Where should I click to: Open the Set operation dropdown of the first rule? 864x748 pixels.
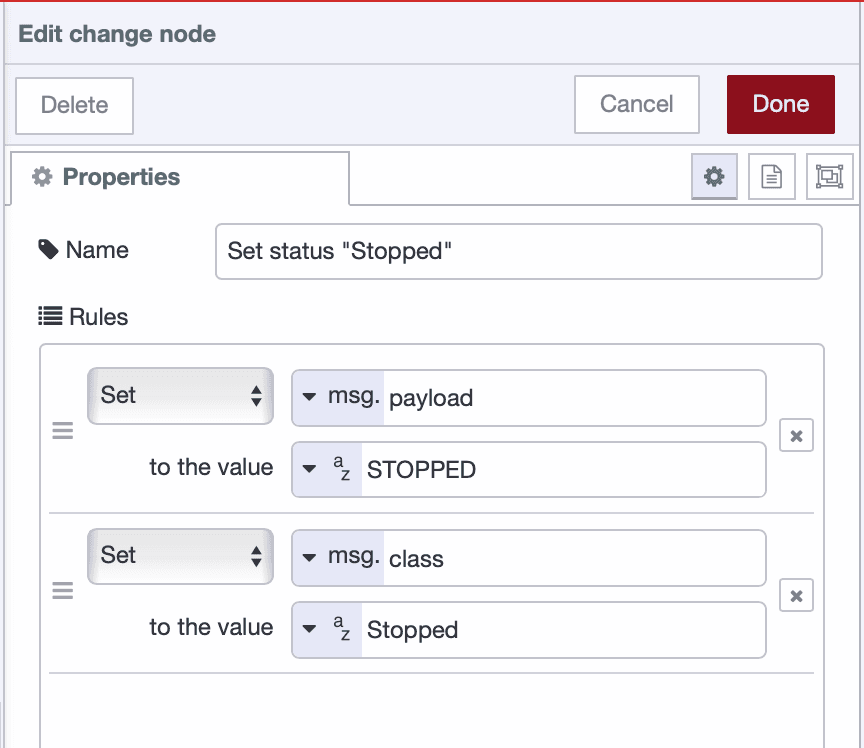coord(180,396)
